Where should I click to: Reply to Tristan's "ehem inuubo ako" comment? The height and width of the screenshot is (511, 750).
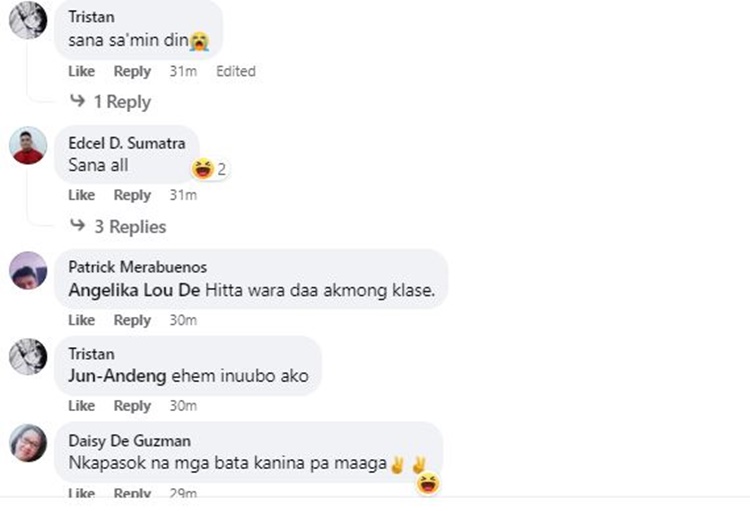tap(132, 406)
